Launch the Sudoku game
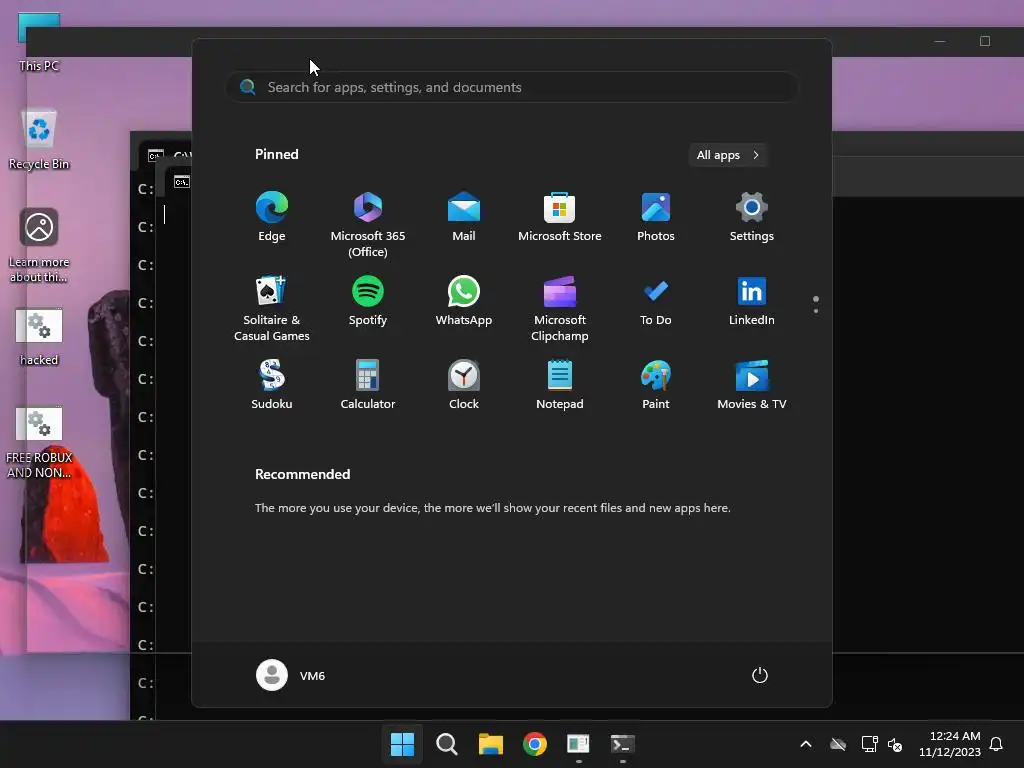The image size is (1024, 768). pos(272,385)
